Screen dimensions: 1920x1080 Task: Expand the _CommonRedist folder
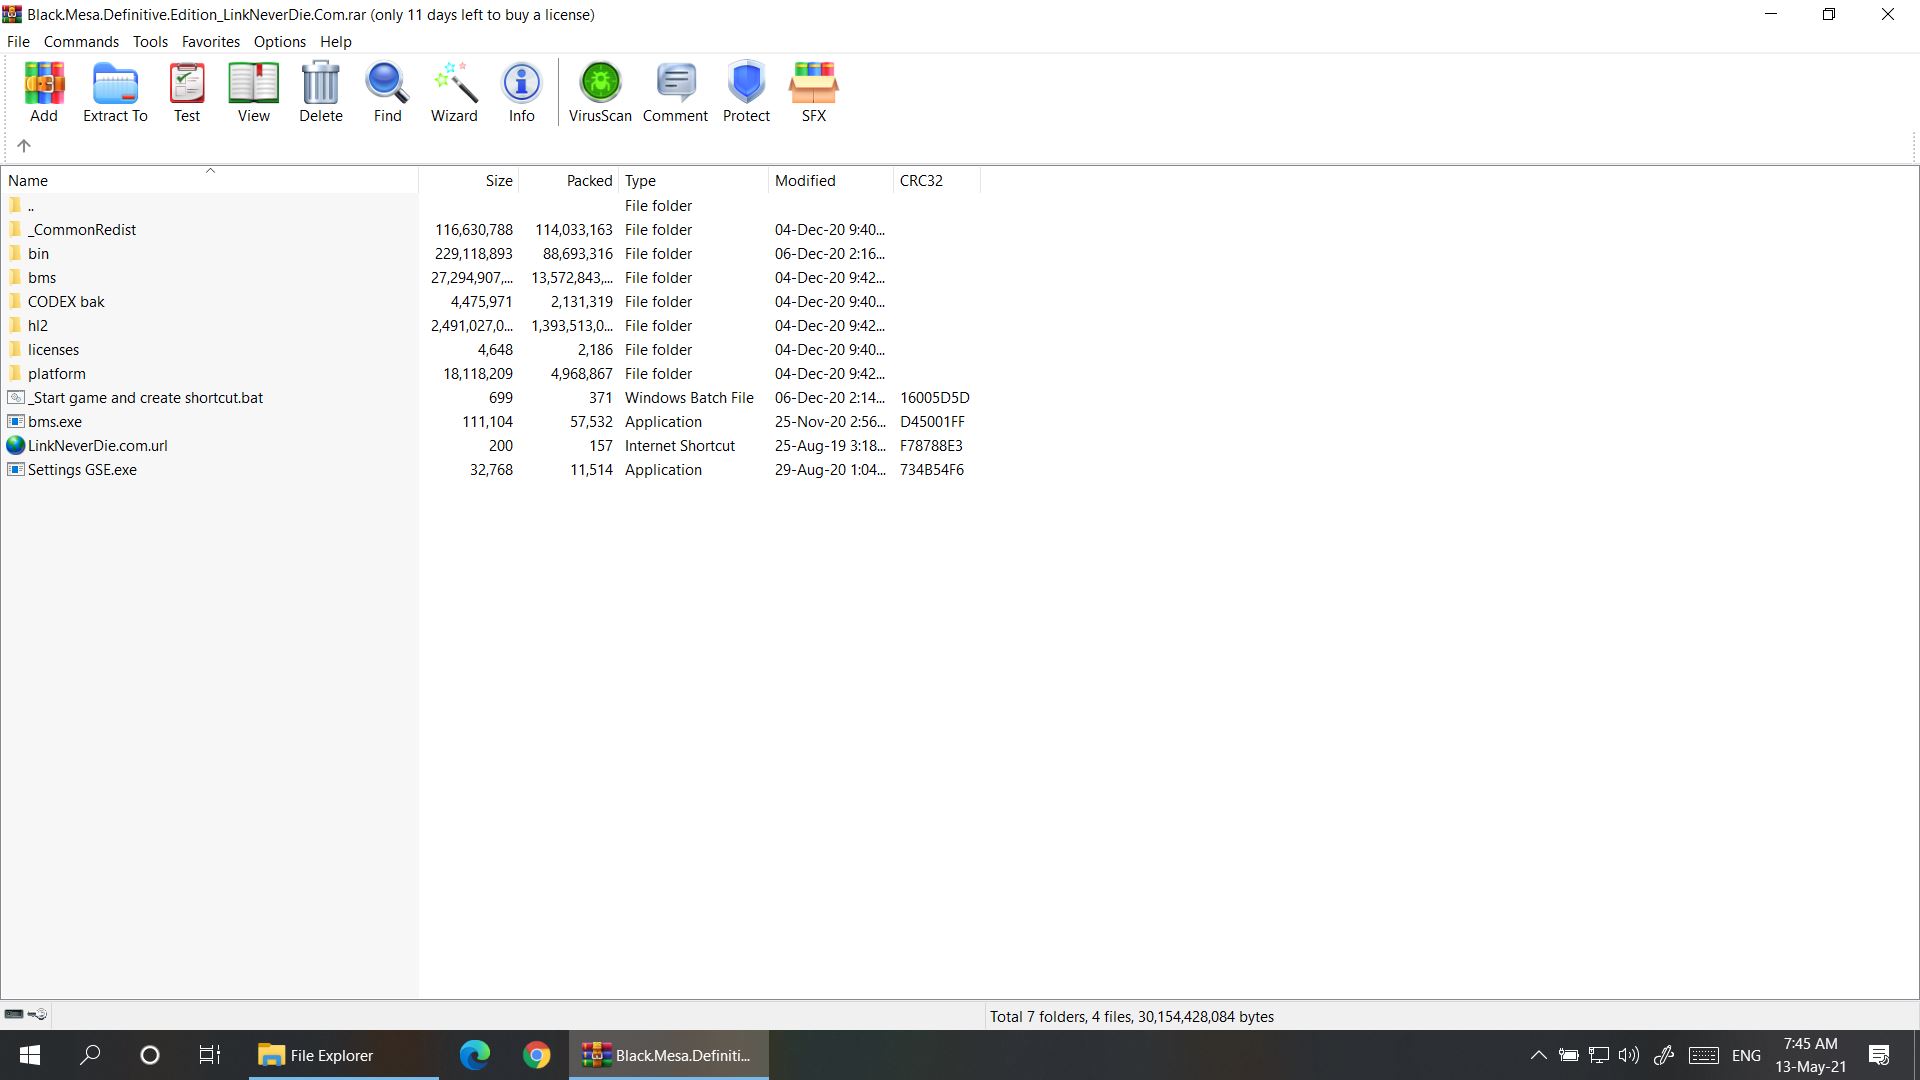[83, 229]
